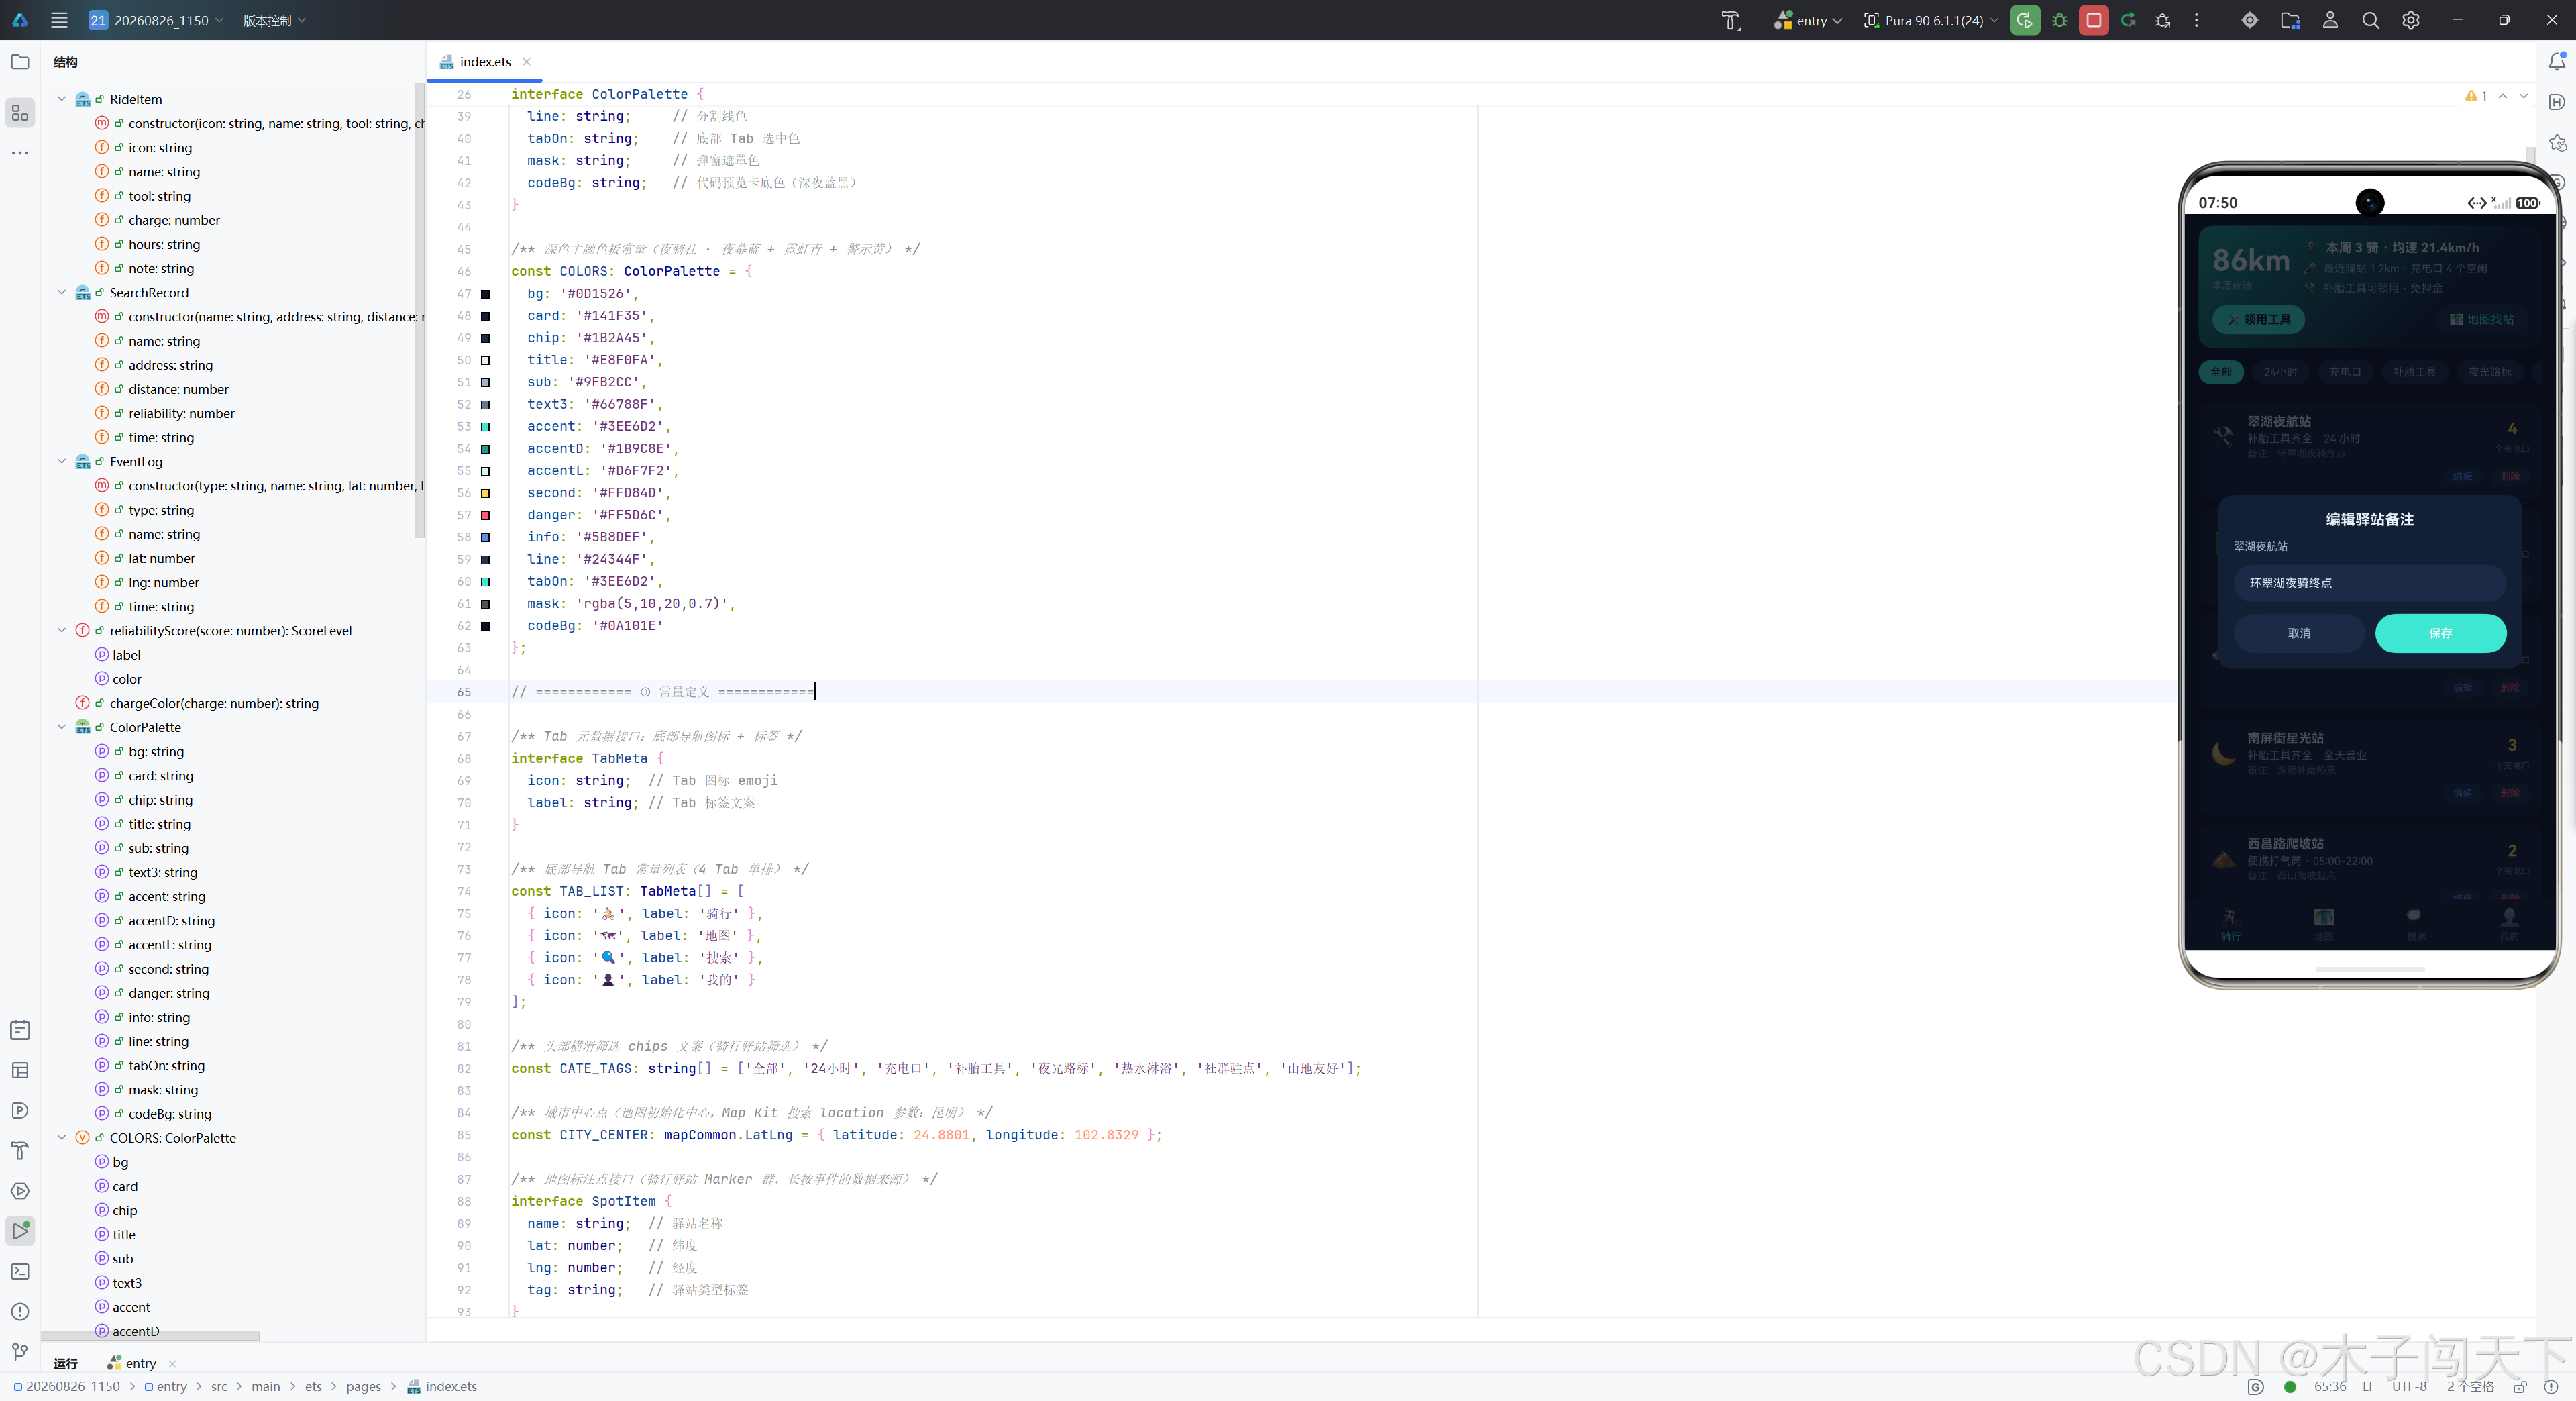Open the entry run configuration dropdown
2576x1401 pixels.
tap(1808, 20)
